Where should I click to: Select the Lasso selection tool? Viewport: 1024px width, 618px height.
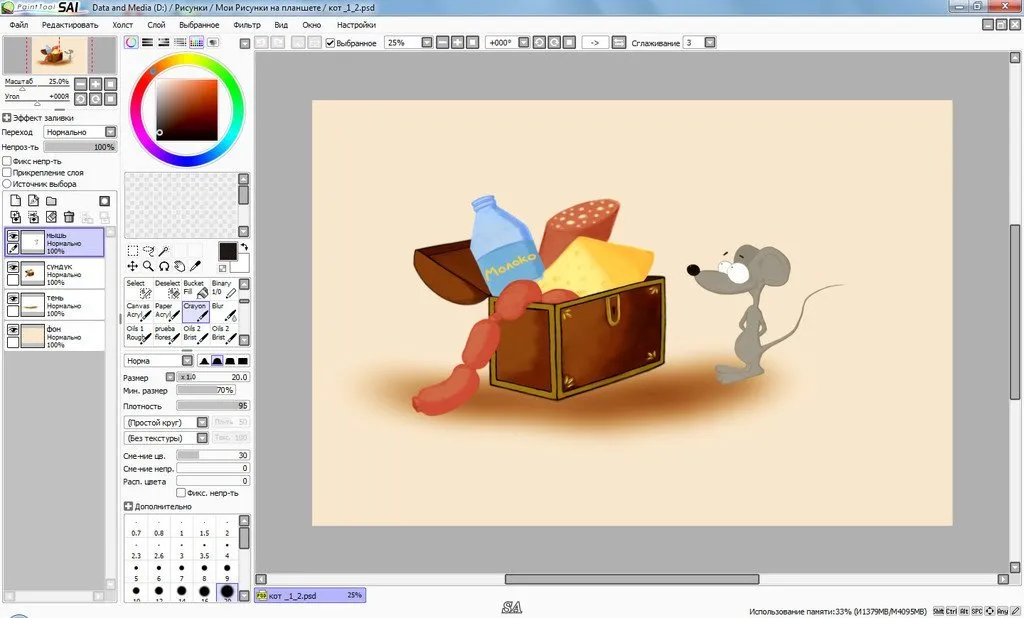point(148,251)
